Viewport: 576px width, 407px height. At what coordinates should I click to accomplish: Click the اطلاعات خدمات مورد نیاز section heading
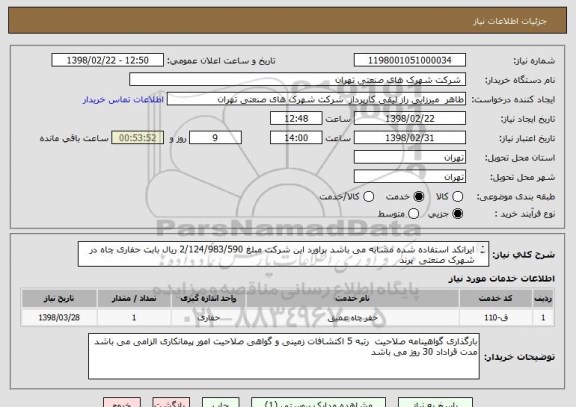coord(501,279)
